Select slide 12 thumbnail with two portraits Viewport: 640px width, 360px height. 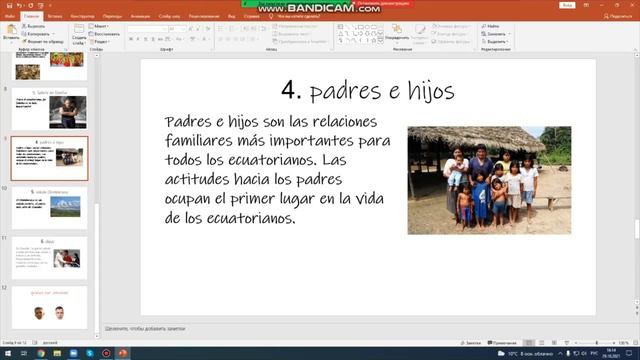click(49, 307)
